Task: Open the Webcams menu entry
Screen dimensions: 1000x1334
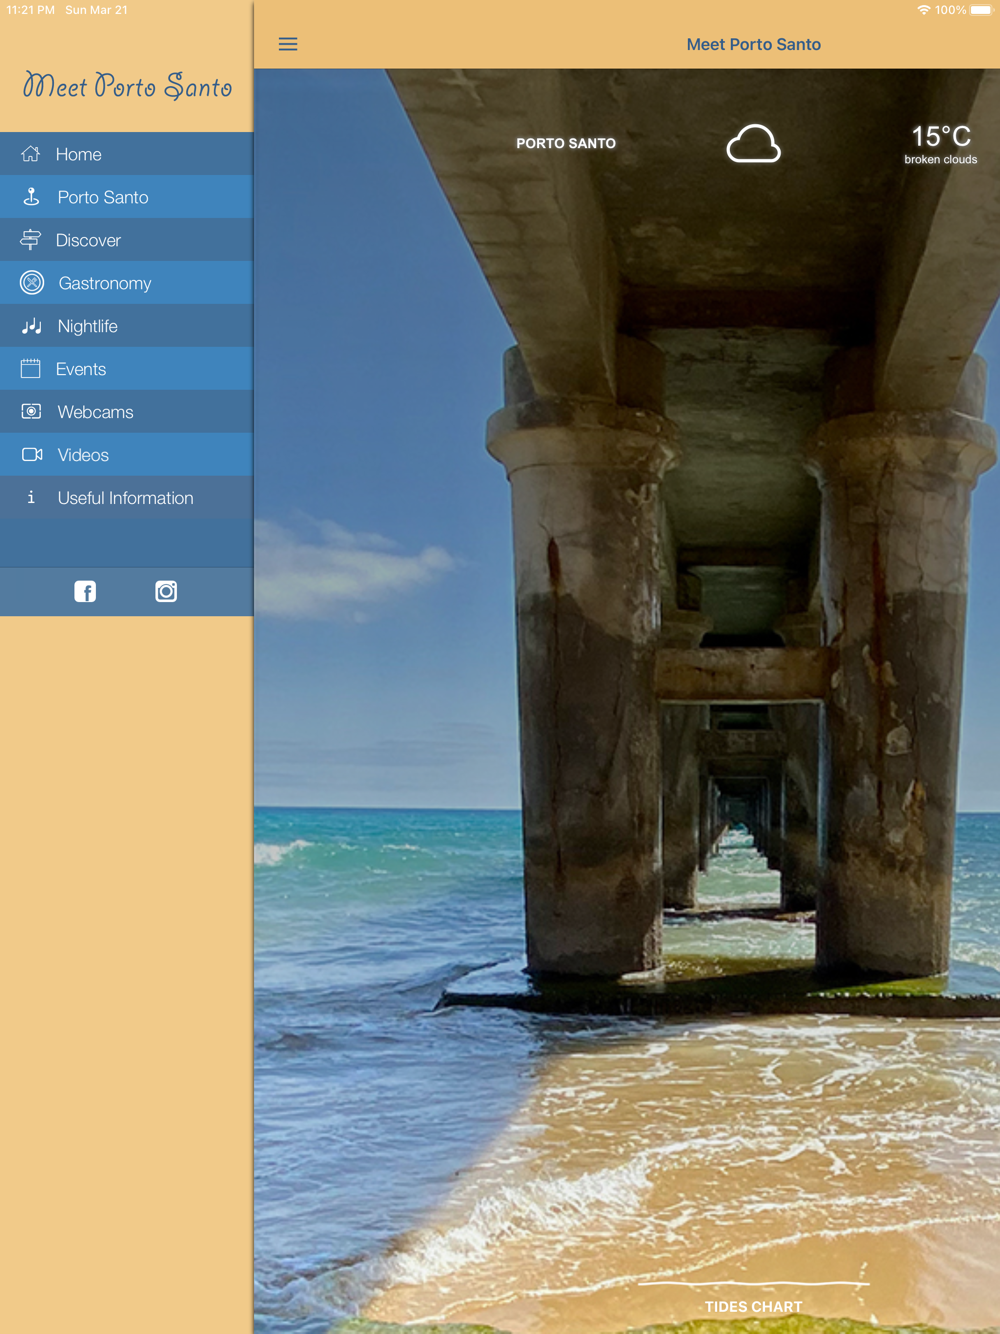Action: (127, 412)
